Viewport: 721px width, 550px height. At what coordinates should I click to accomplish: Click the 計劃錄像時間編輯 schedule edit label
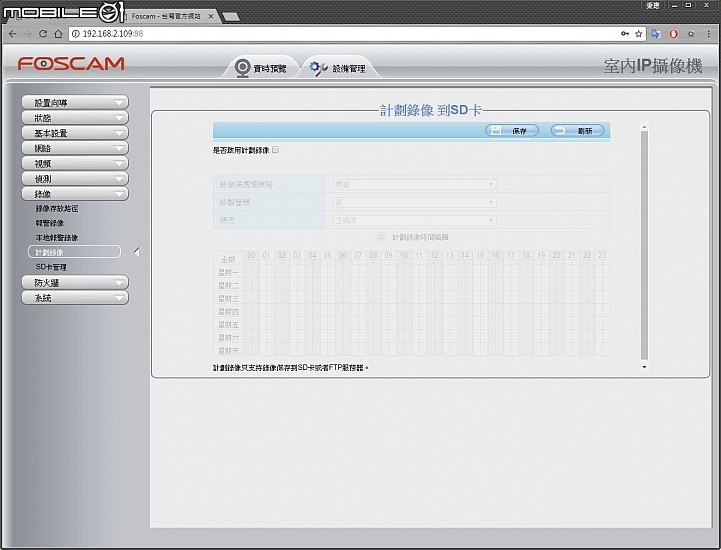(420, 237)
